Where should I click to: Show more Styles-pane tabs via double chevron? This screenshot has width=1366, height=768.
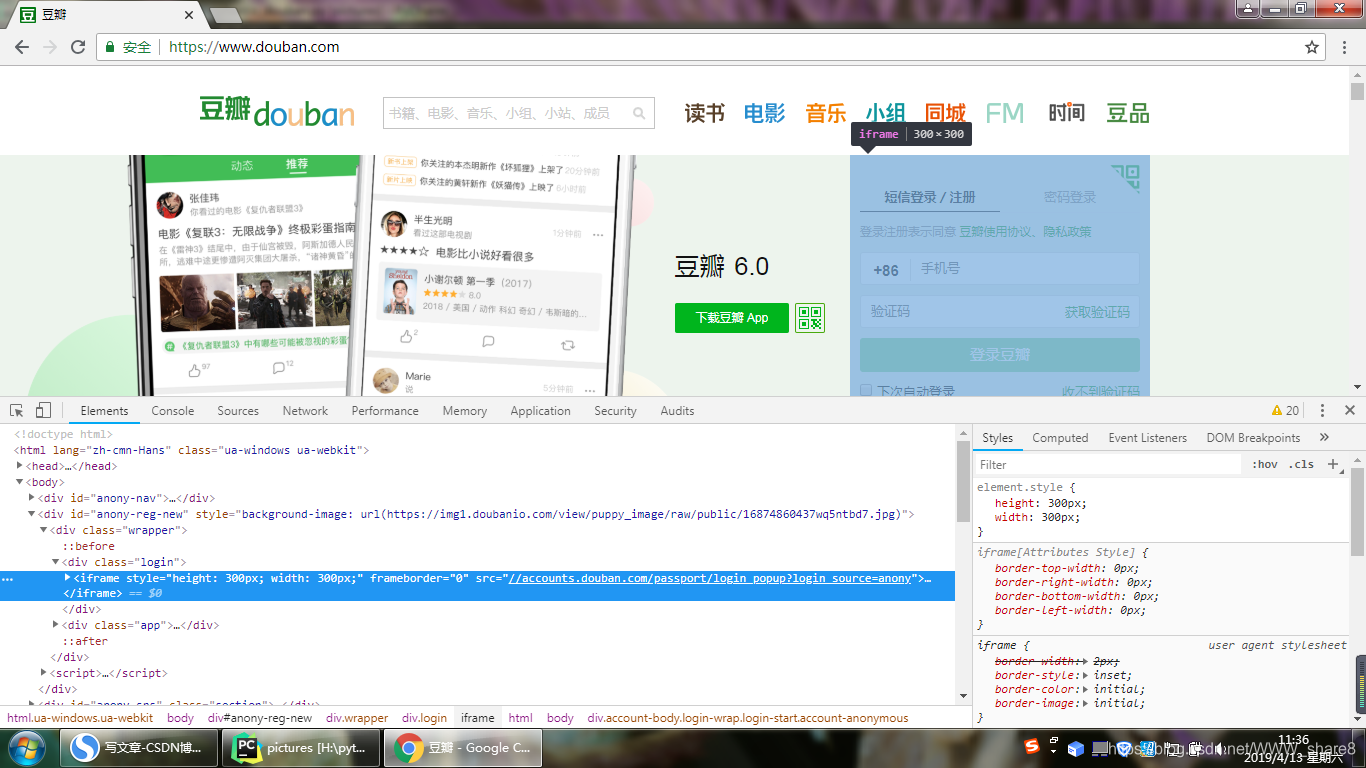pos(1324,438)
